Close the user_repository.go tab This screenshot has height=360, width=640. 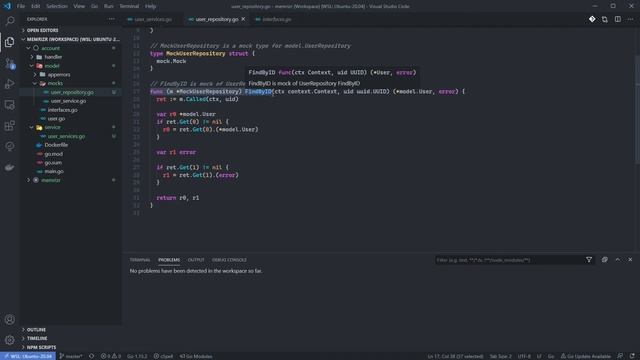(243, 19)
